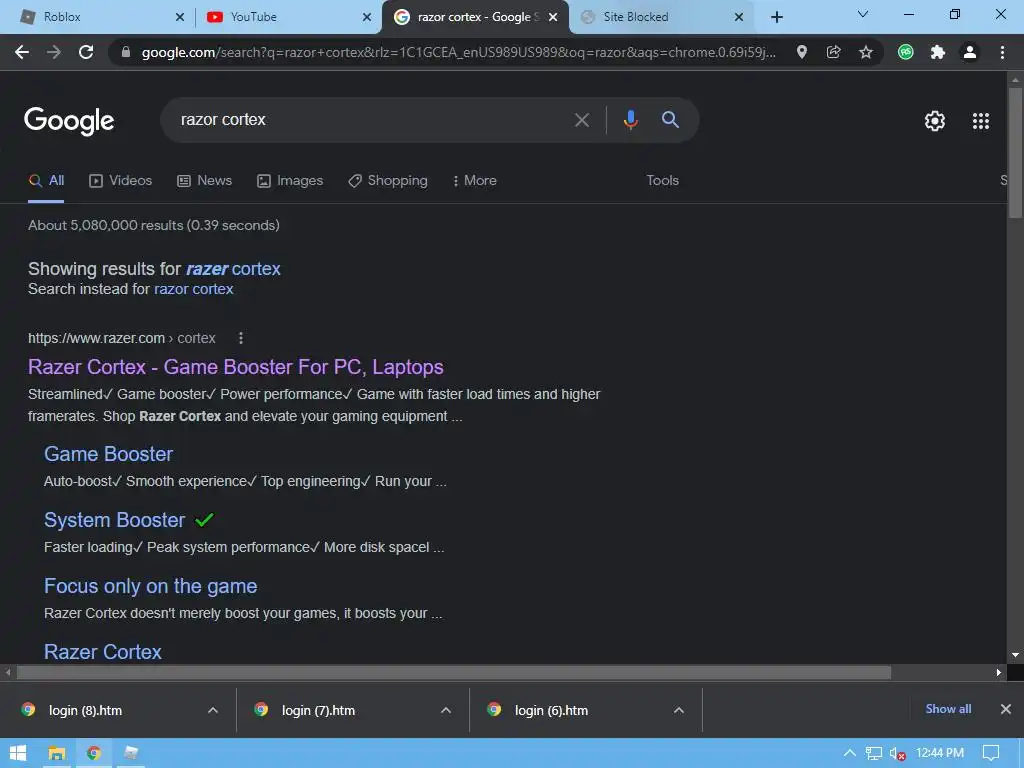Viewport: 1024px width, 768px height.
Task: Close the Roblox tab
Action: pos(180,17)
